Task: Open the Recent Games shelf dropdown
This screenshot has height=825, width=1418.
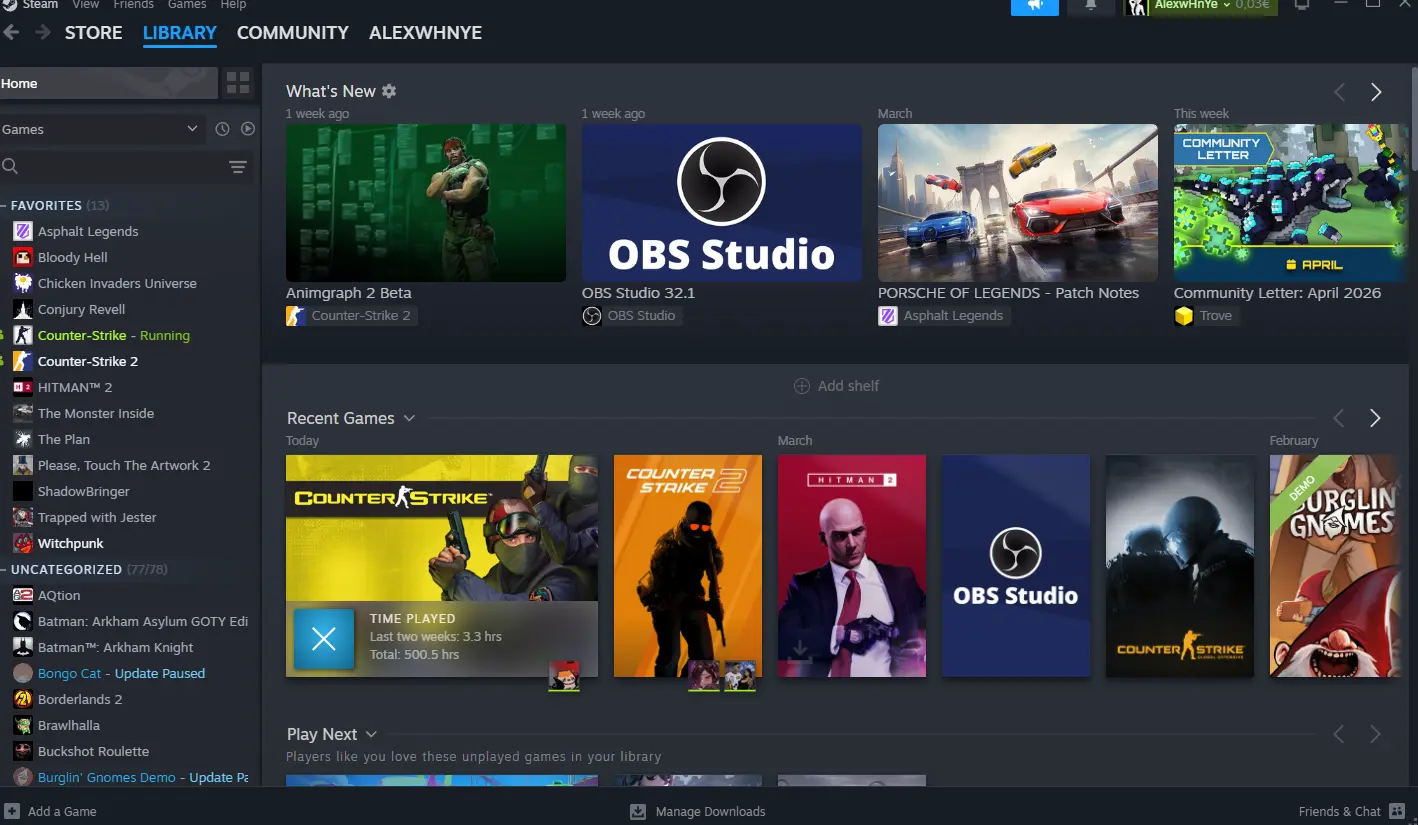Action: [409, 418]
